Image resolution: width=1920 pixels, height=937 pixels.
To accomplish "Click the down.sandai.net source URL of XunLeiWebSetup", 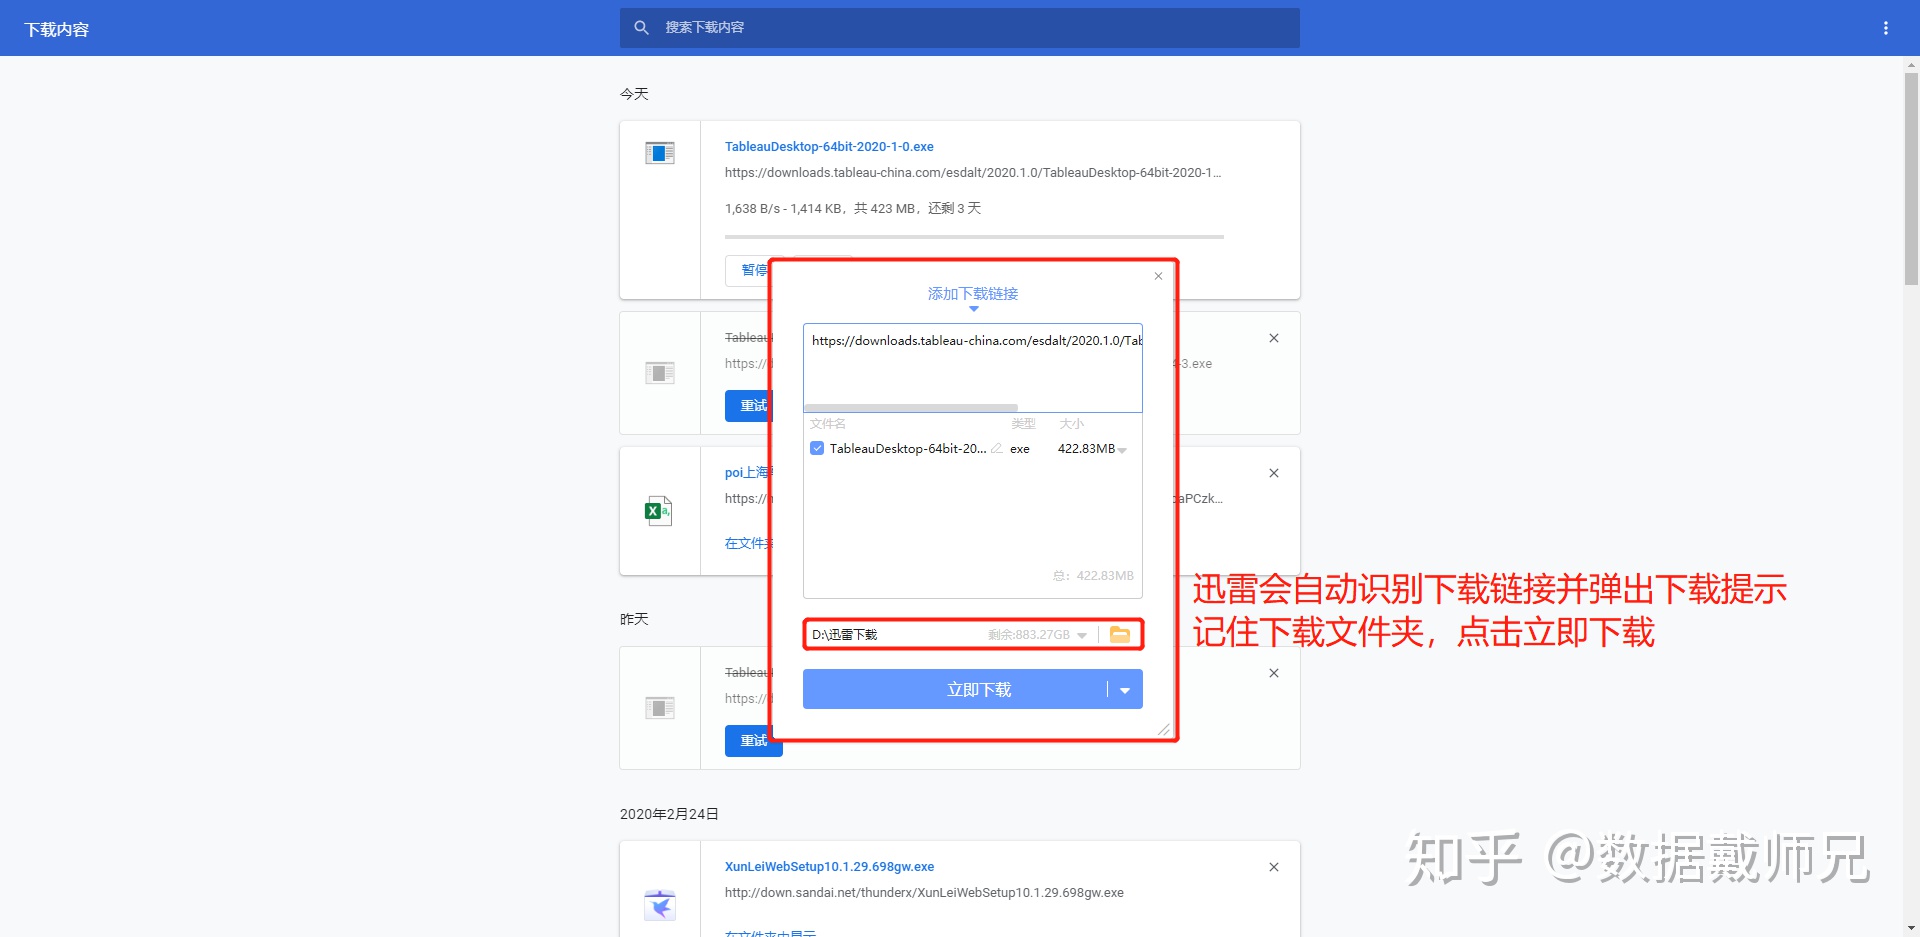I will (x=924, y=893).
